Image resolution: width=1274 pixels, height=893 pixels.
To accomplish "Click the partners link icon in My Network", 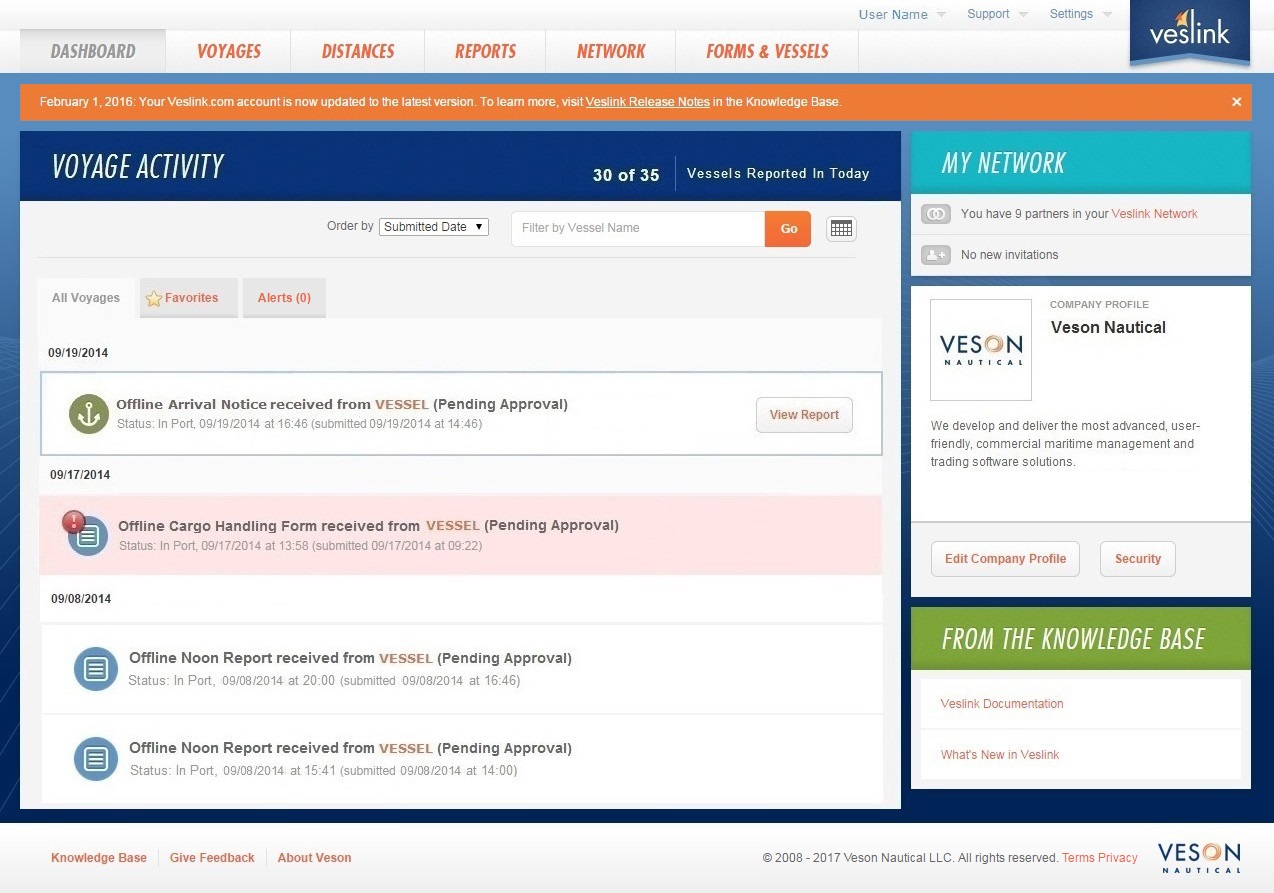I will tap(935, 214).
